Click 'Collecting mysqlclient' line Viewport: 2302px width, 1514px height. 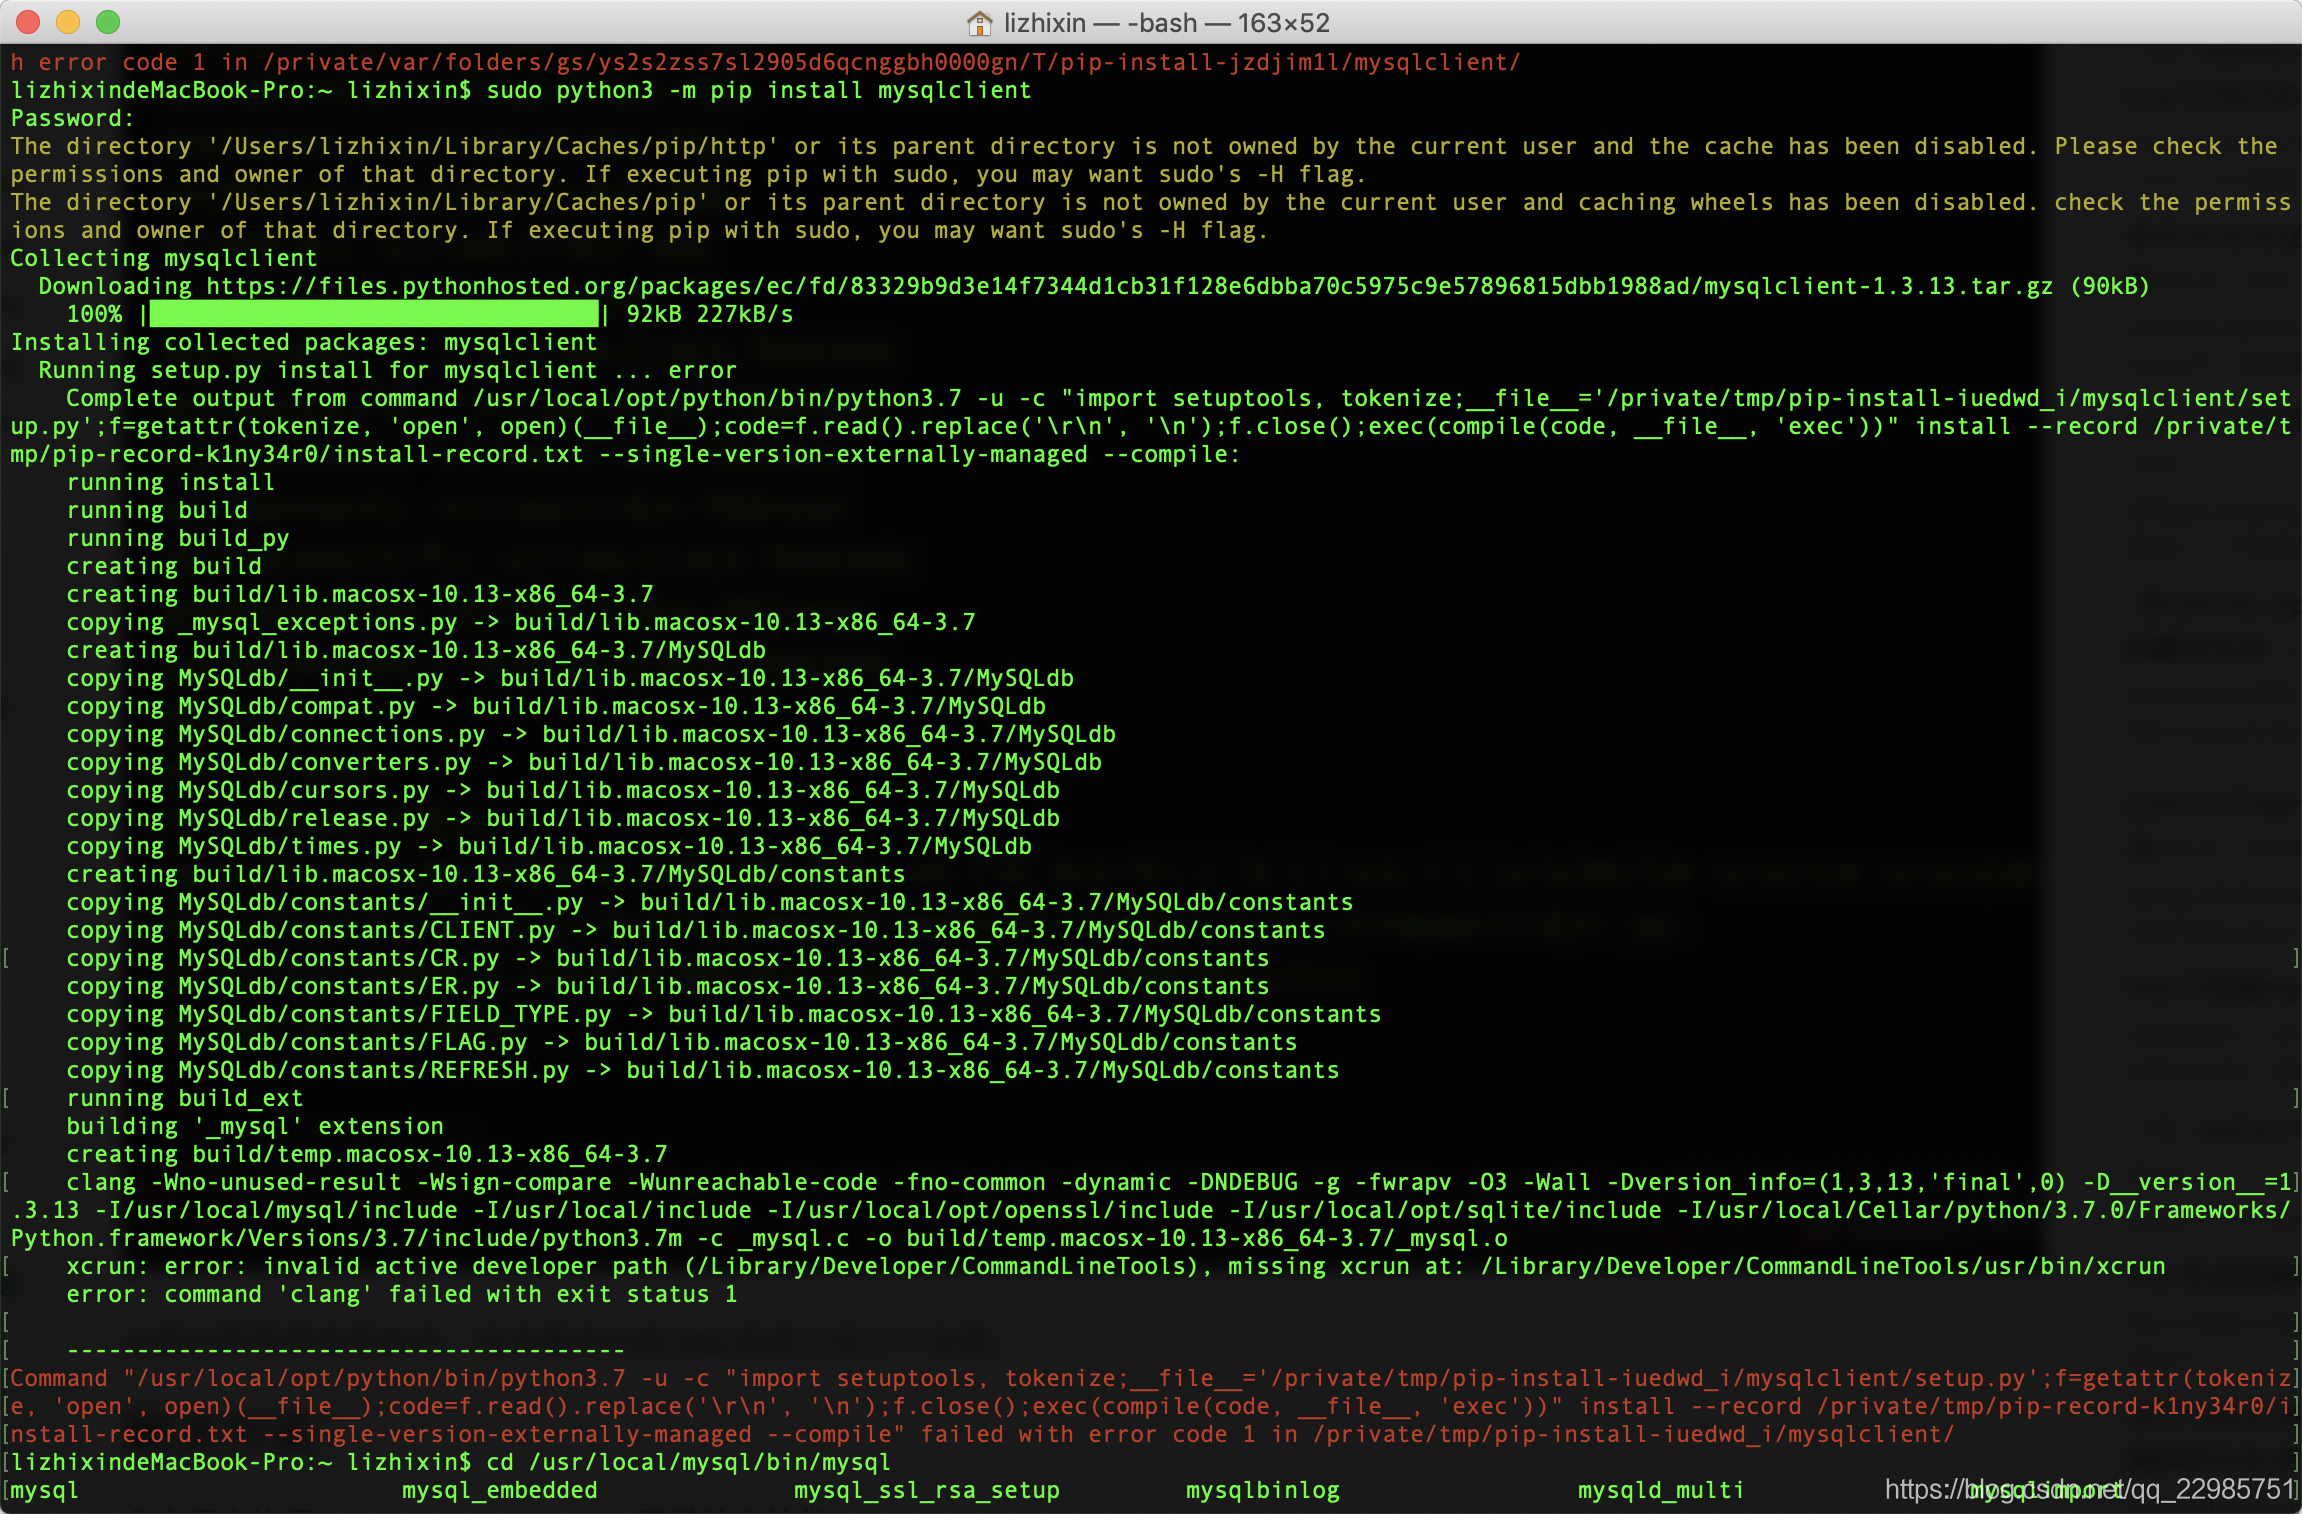pos(164,258)
